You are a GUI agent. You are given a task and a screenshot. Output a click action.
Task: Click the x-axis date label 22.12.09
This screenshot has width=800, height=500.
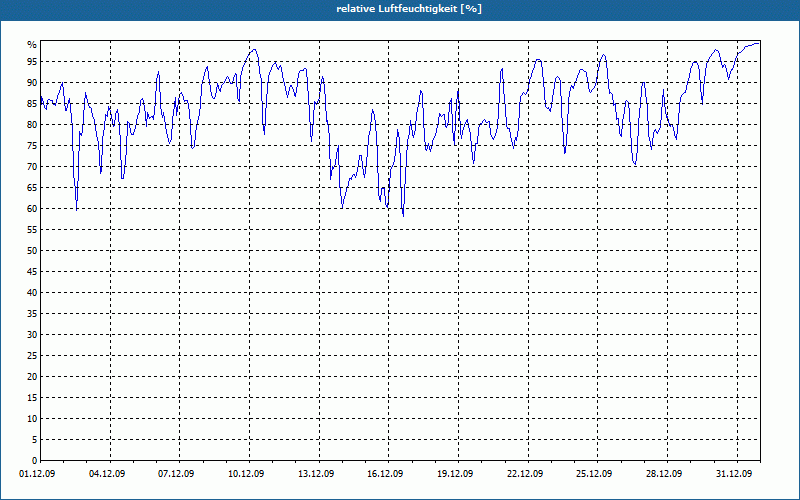point(525,474)
